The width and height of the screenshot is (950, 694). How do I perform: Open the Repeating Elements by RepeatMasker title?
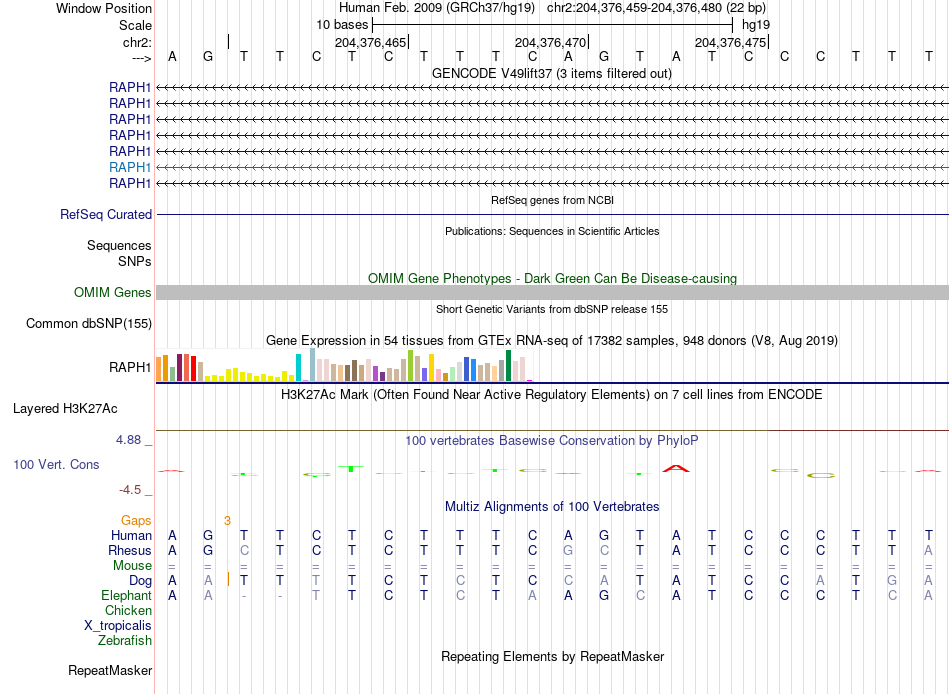[x=553, y=657]
